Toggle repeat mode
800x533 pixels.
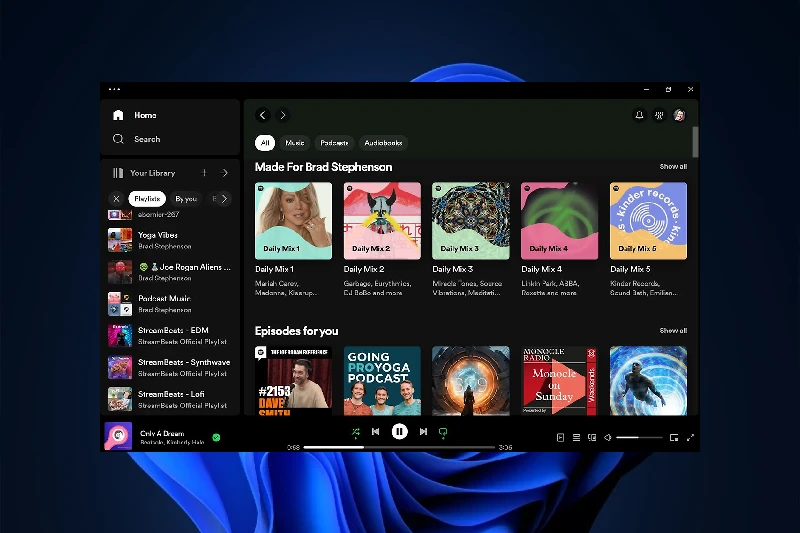pyautogui.click(x=443, y=433)
